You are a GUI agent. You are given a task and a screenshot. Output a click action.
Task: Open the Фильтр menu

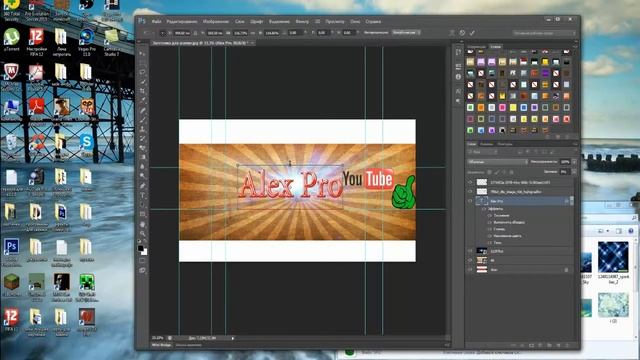(302, 21)
